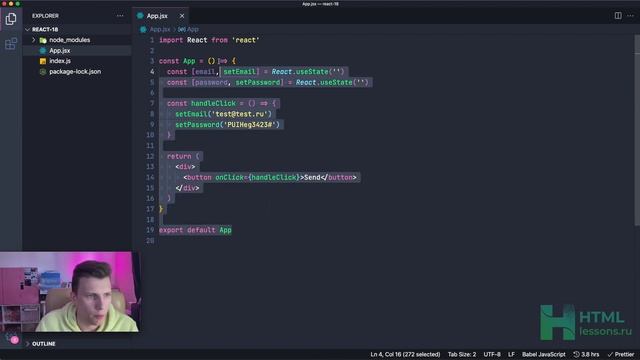Open the Extensions view in the activity bar

[11, 44]
